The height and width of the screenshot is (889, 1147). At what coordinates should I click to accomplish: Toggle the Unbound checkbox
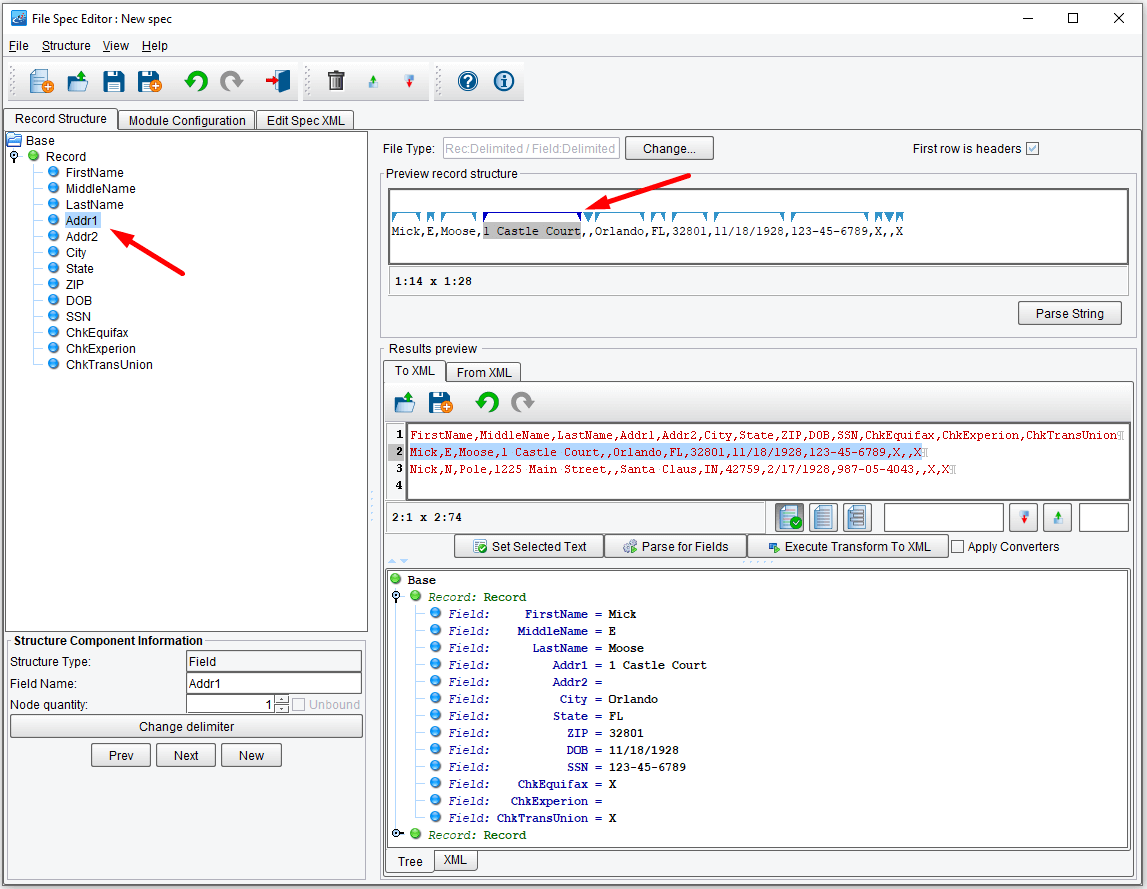click(298, 705)
